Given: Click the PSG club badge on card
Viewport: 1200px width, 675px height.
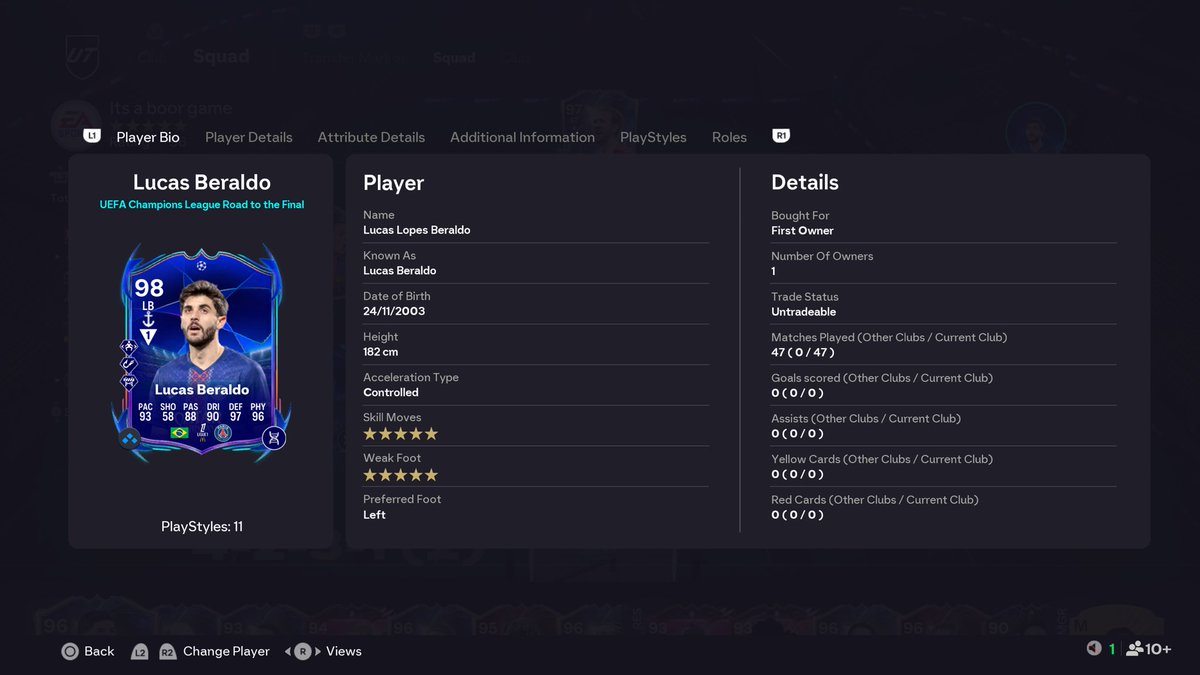Looking at the screenshot, I should coord(225,433).
